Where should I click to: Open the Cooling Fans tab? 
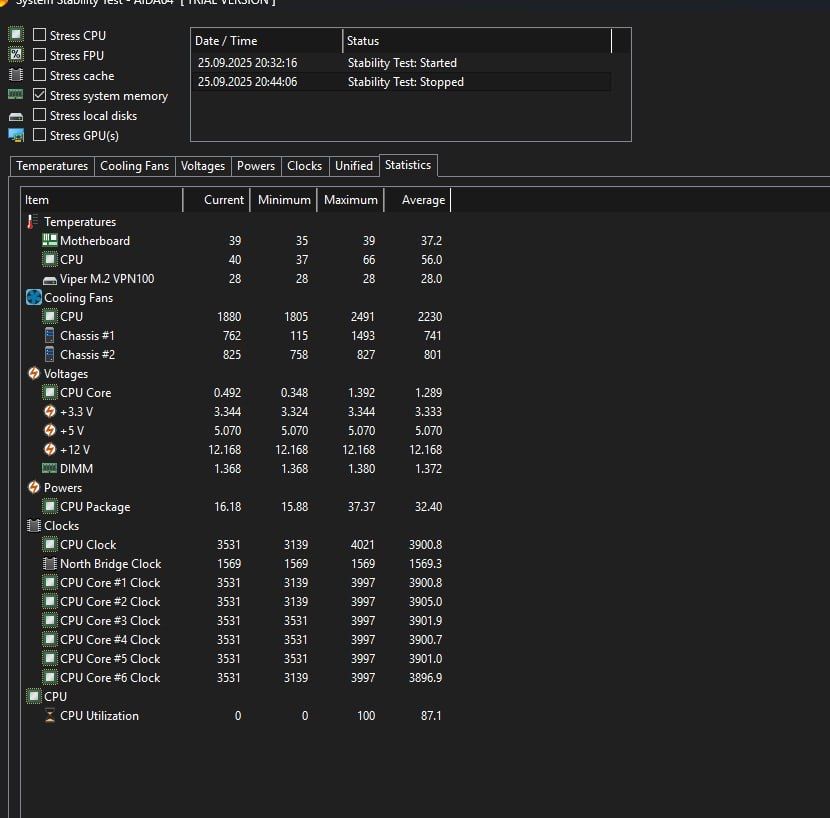point(134,166)
